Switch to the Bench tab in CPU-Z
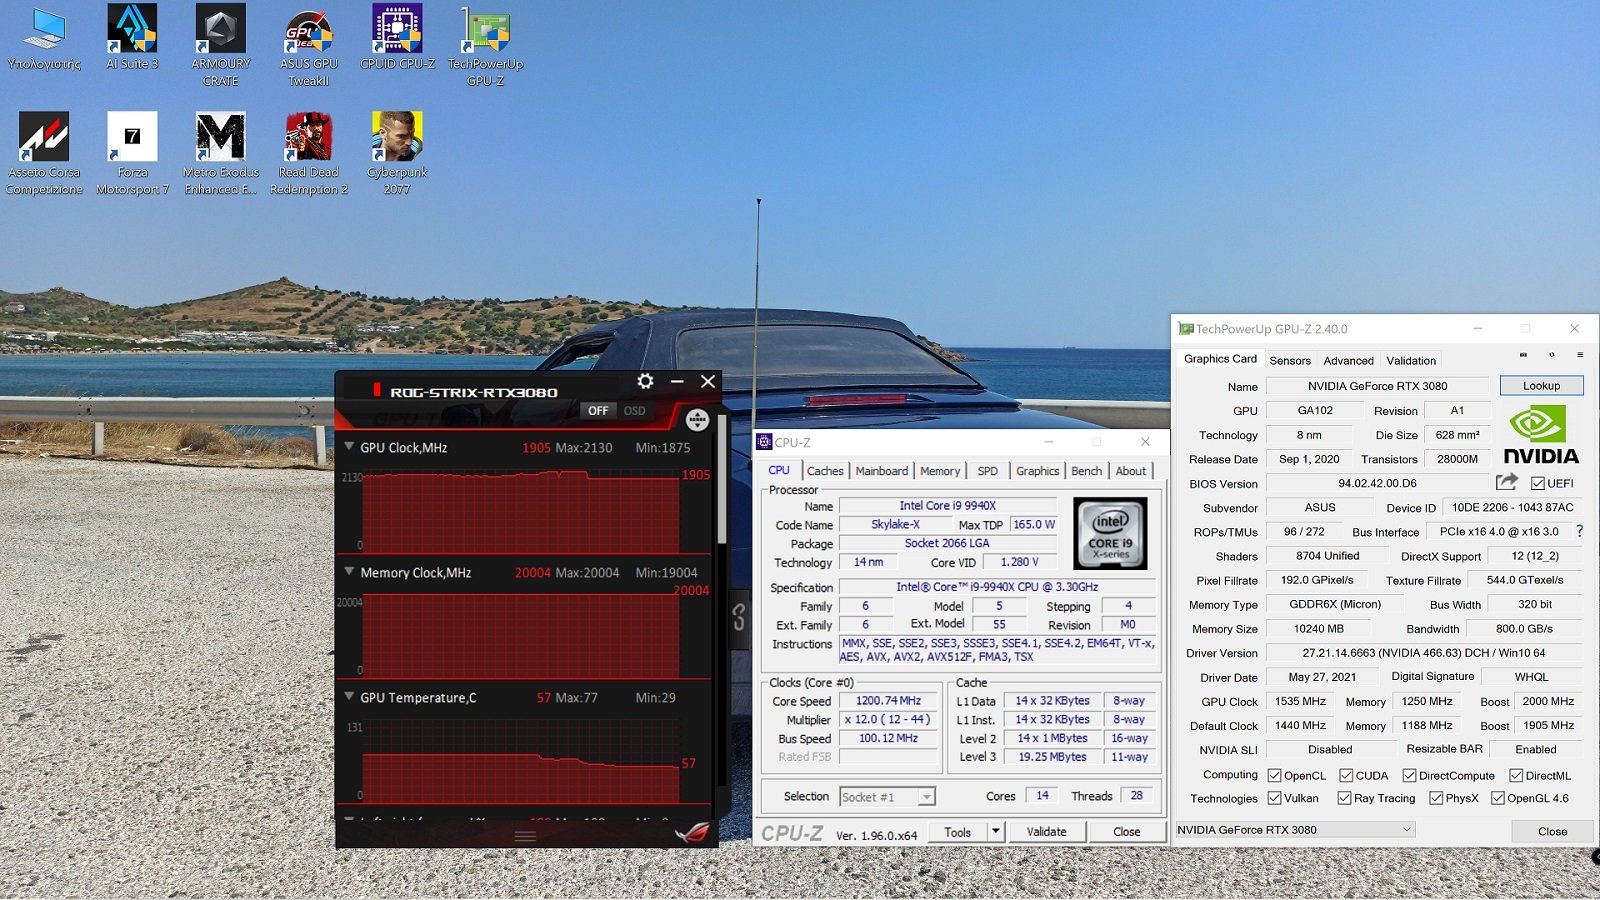1600x900 pixels. pos(1087,471)
